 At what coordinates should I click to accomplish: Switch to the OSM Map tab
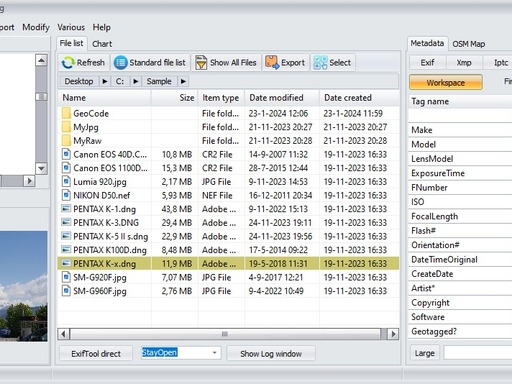[x=469, y=44]
